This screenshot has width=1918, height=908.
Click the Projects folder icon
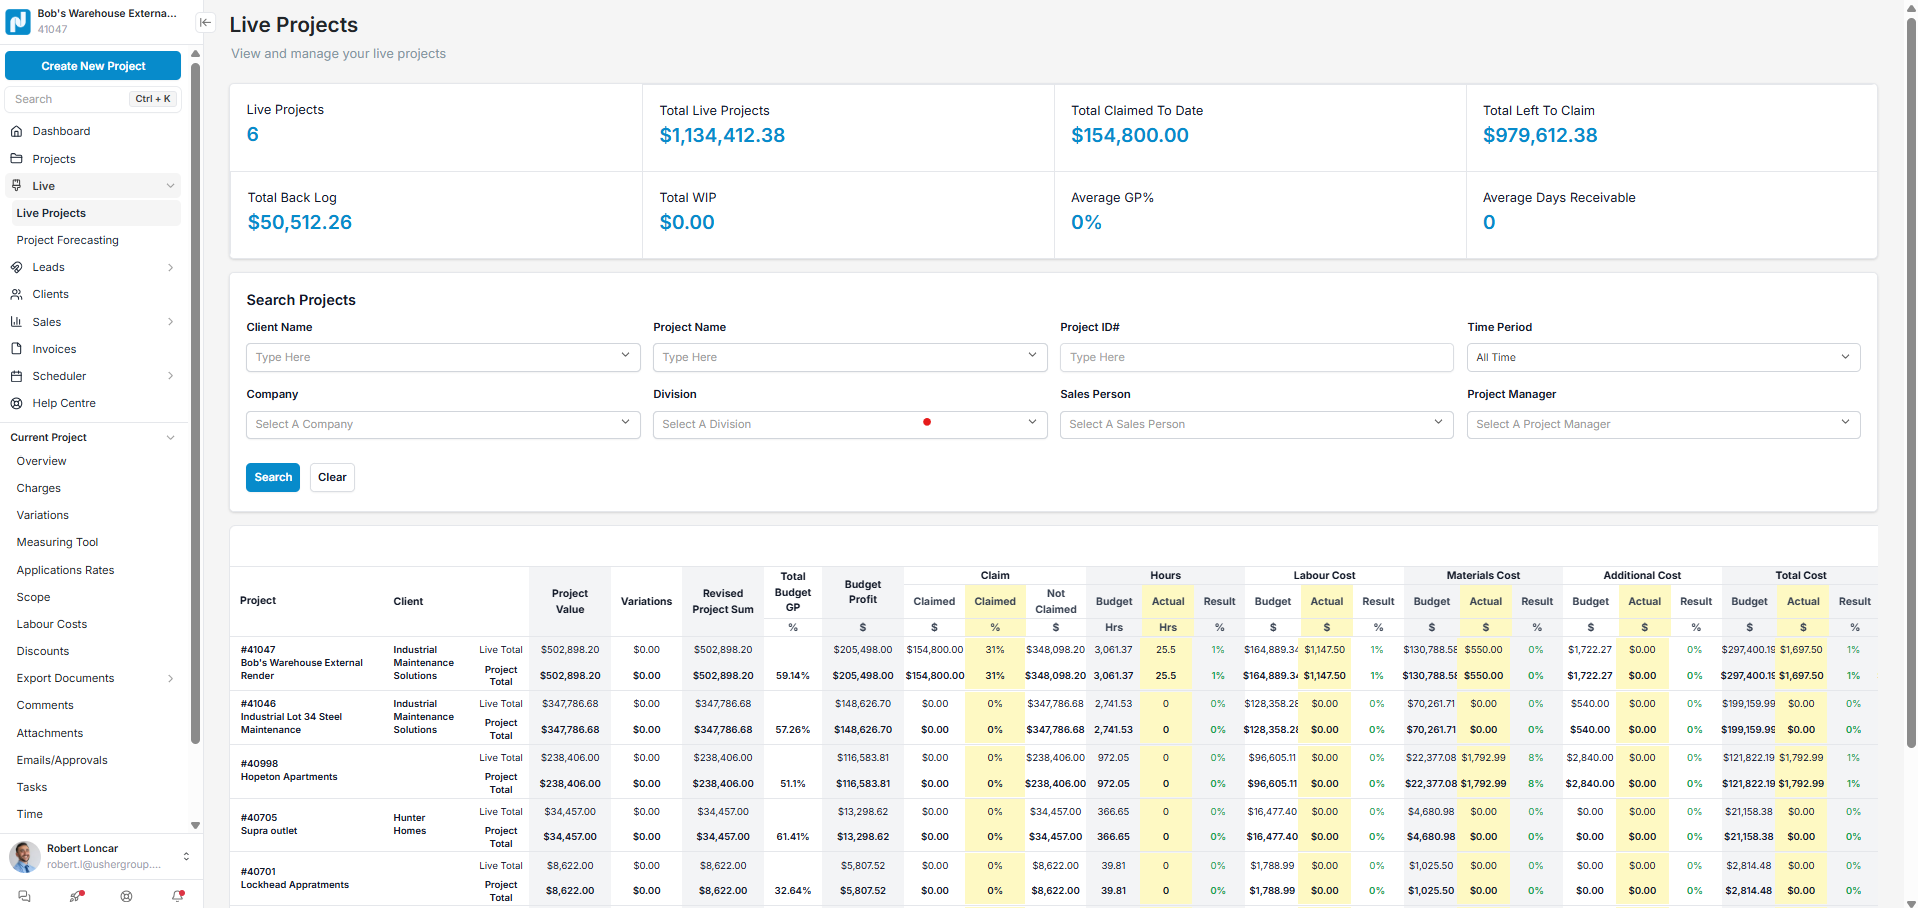pyautogui.click(x=16, y=159)
